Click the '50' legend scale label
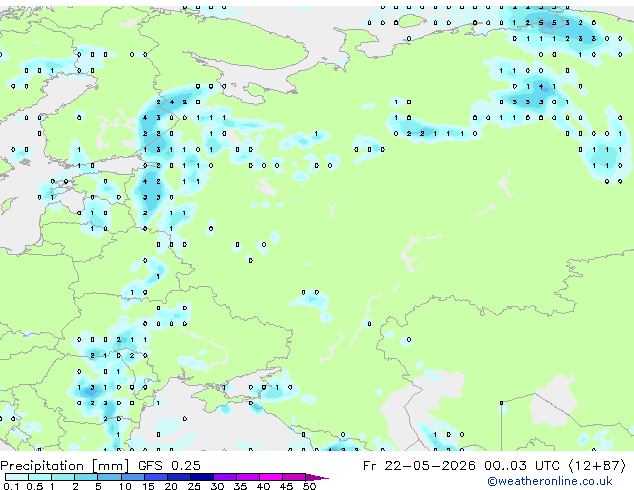Image resolution: width=634 pixels, height=490 pixels. pyautogui.click(x=309, y=486)
